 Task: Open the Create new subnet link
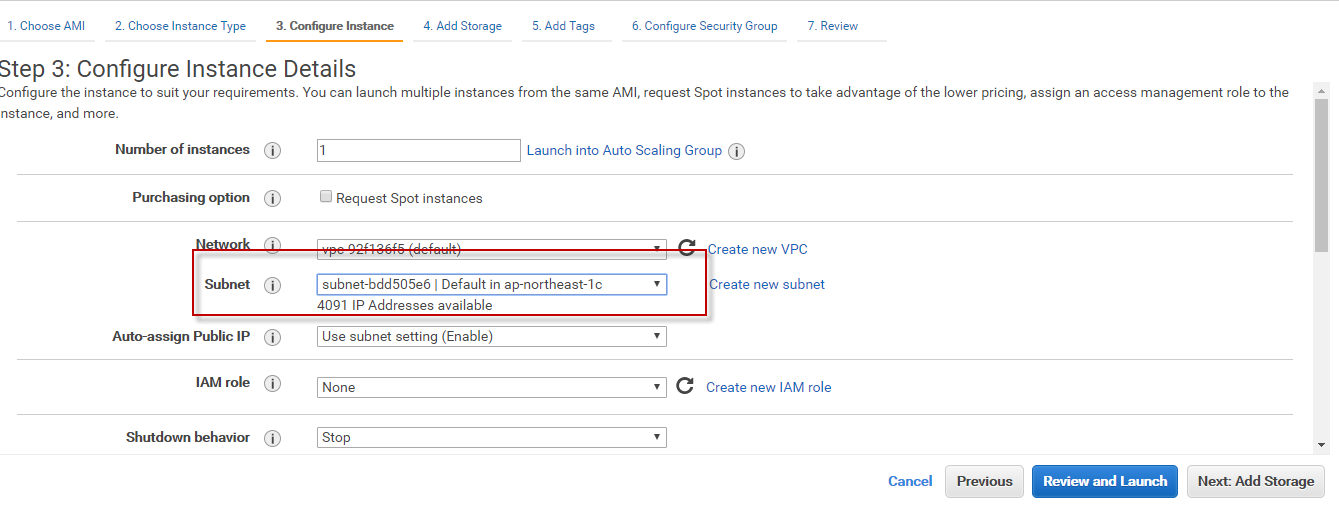767,284
